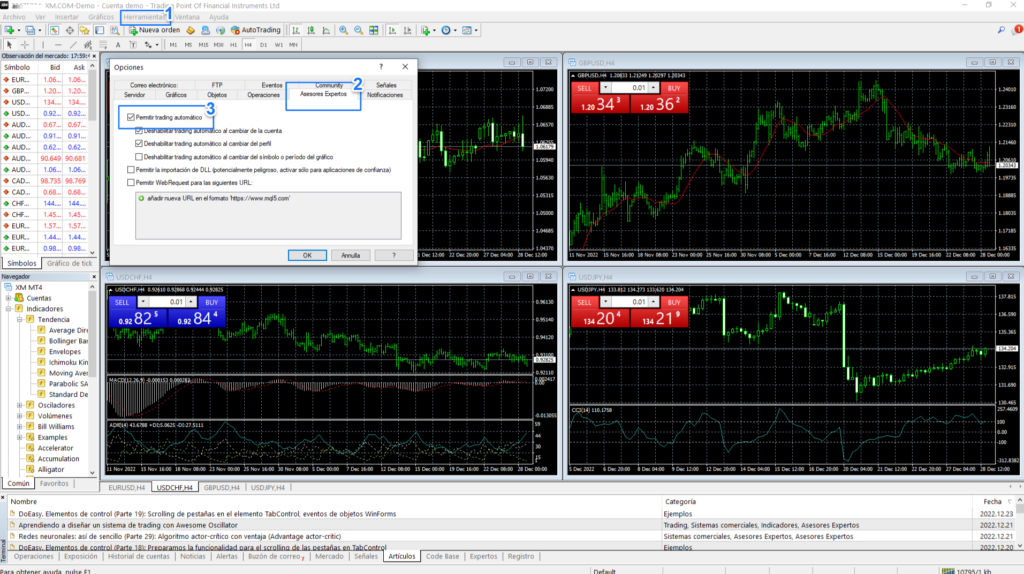Click BUY on the USDJPY chart
Viewport: 1024px width, 574px height.
tap(674, 302)
